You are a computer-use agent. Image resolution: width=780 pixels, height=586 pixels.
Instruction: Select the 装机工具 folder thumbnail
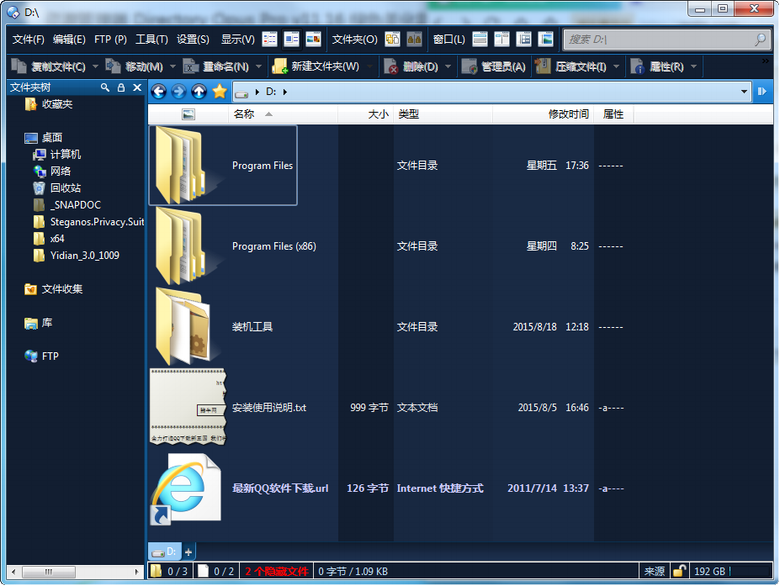pyautogui.click(x=181, y=327)
